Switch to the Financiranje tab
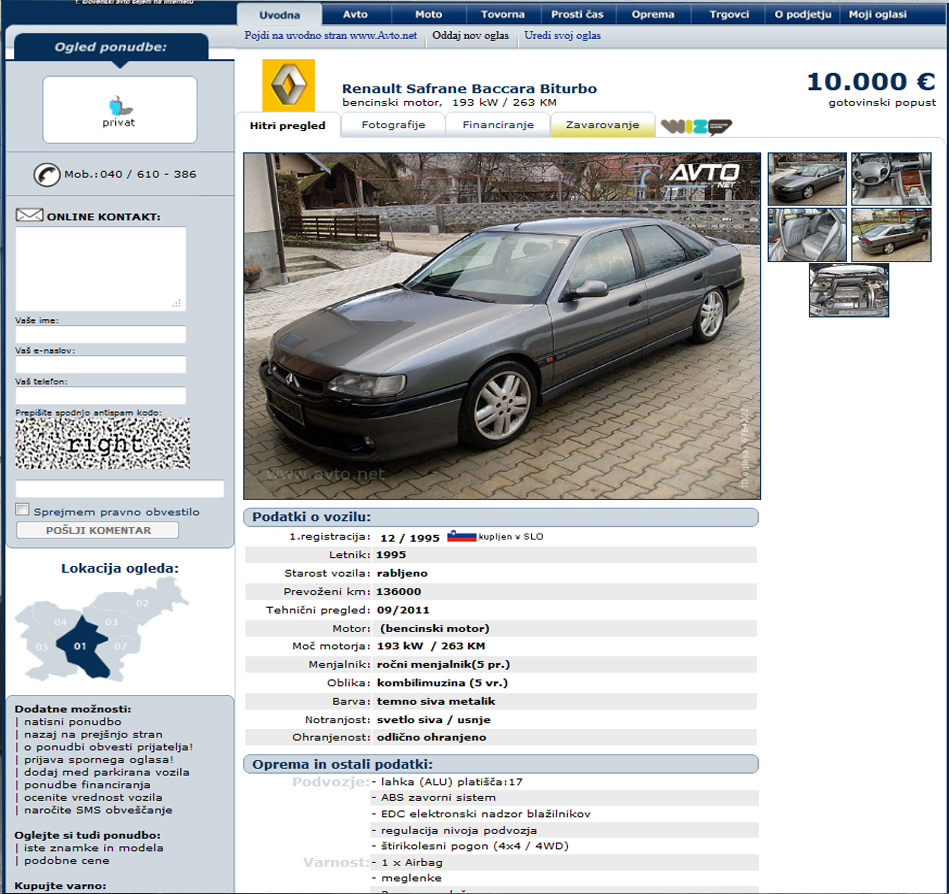Screen dimensions: 949x894 coord(498,125)
